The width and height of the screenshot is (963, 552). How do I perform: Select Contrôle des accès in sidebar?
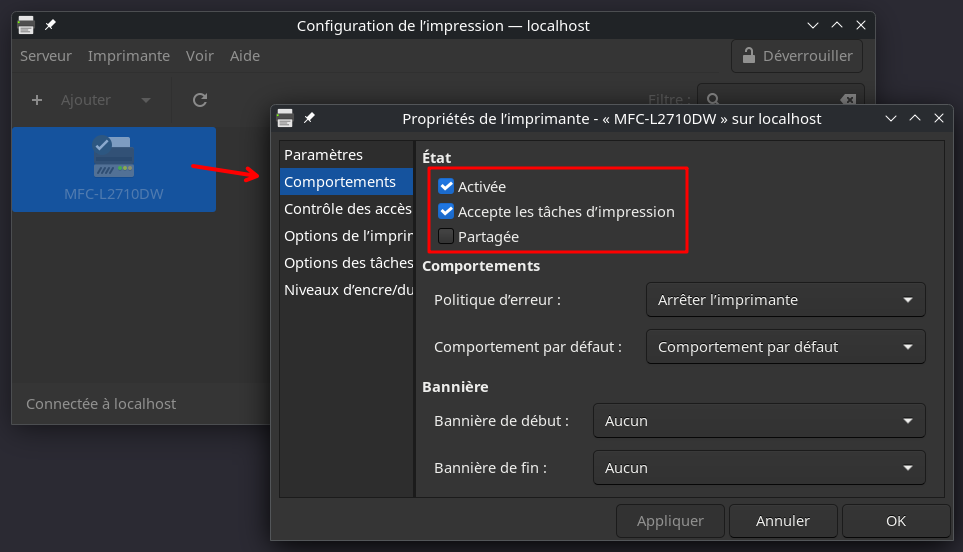coord(346,209)
